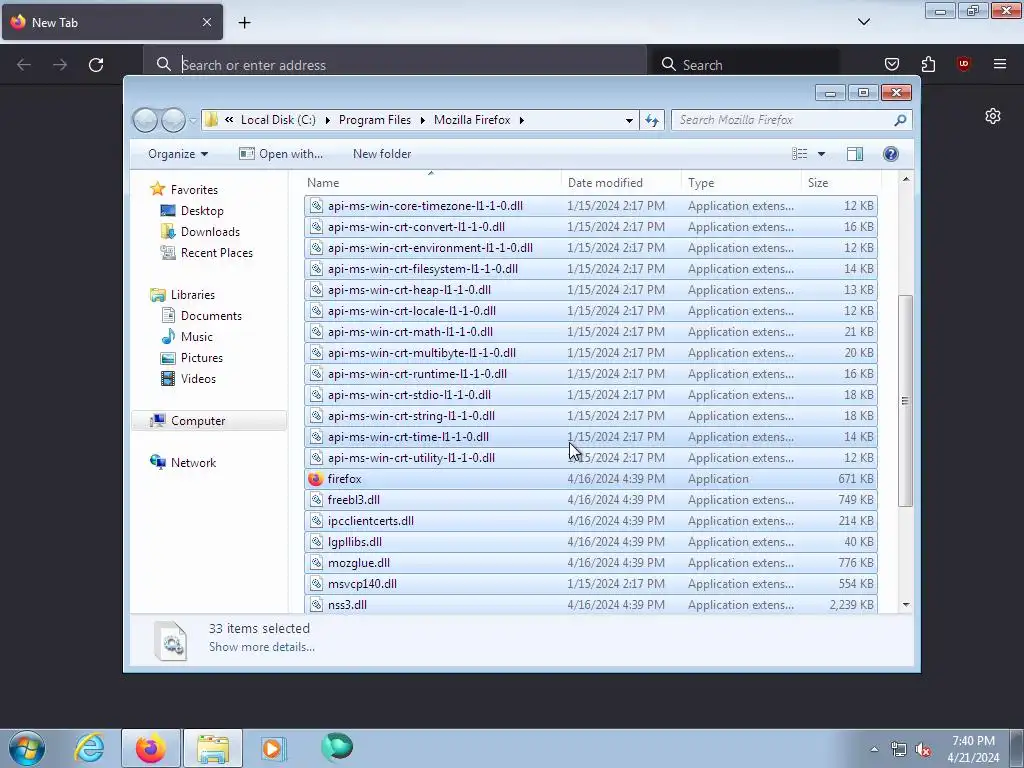Click the scrollbar down arrow in file list
The image size is (1024, 768).
pos(906,605)
